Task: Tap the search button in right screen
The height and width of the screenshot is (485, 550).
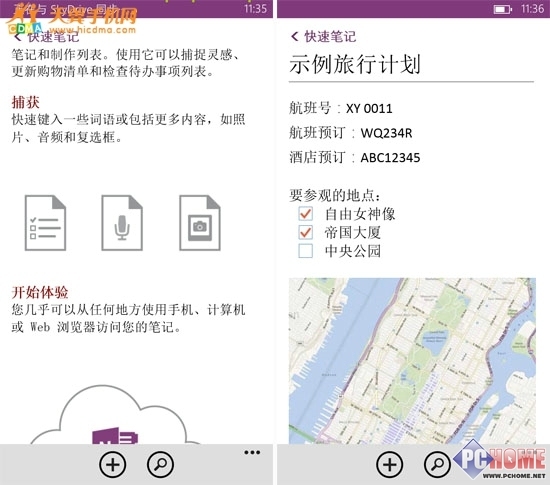Action: coord(437,464)
